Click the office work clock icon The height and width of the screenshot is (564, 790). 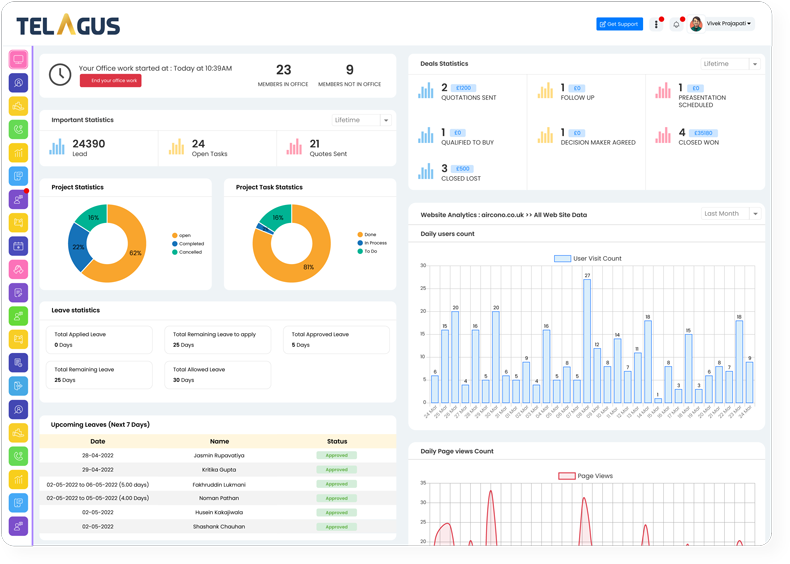pyautogui.click(x=60, y=75)
